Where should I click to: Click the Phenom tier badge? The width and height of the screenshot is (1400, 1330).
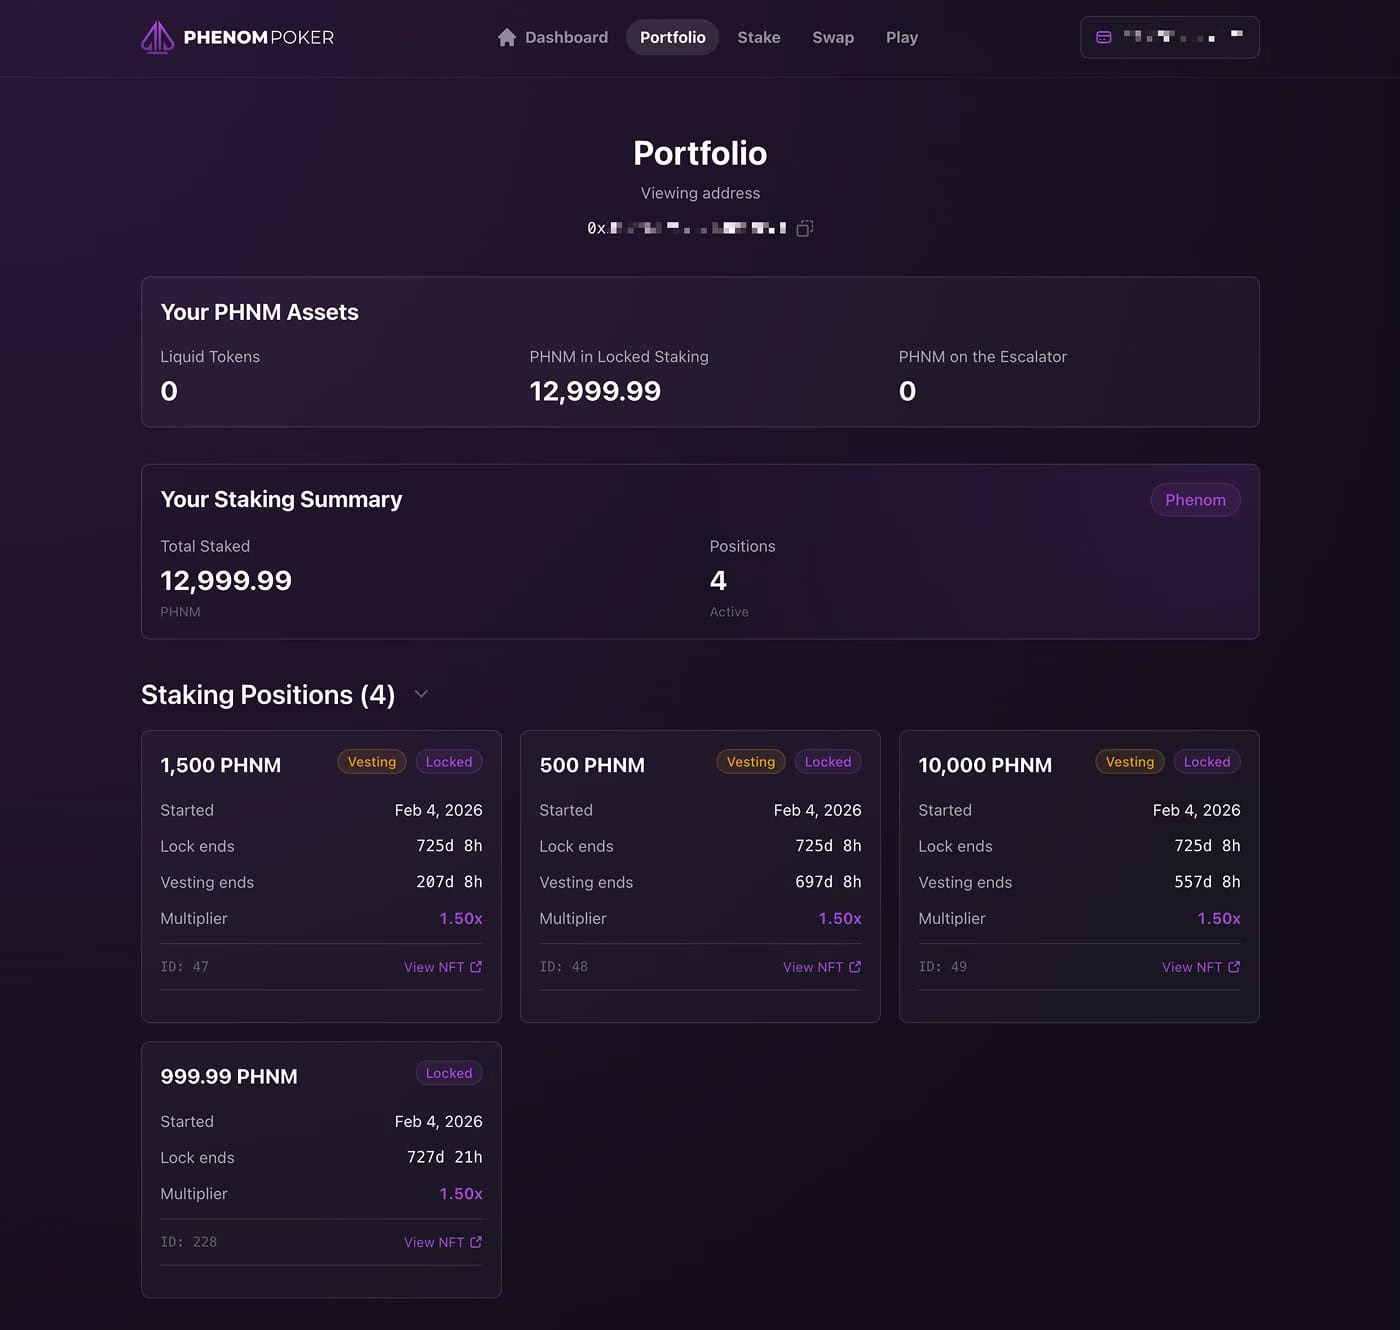coord(1195,500)
